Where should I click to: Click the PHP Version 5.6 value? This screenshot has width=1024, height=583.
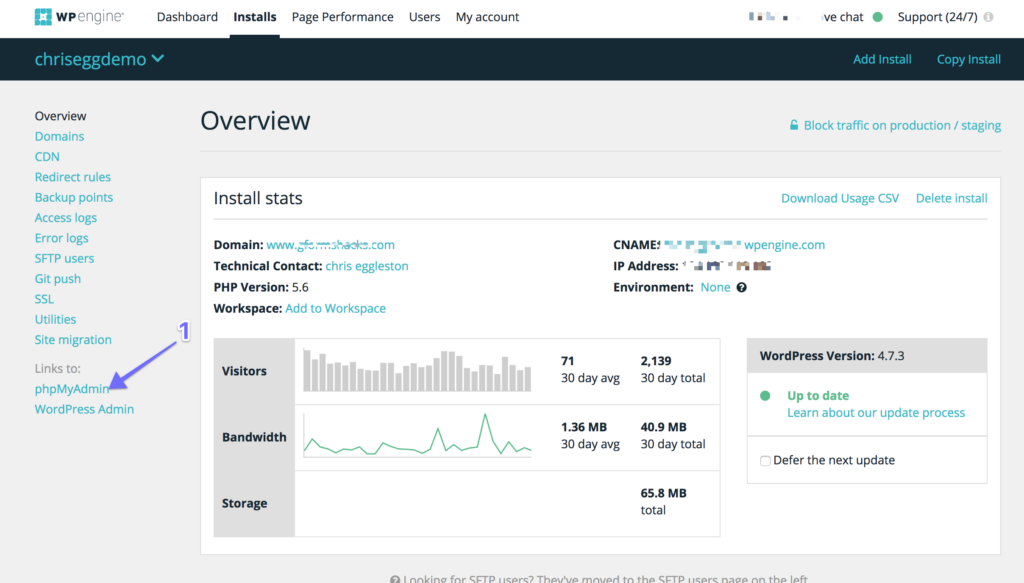tap(300, 287)
